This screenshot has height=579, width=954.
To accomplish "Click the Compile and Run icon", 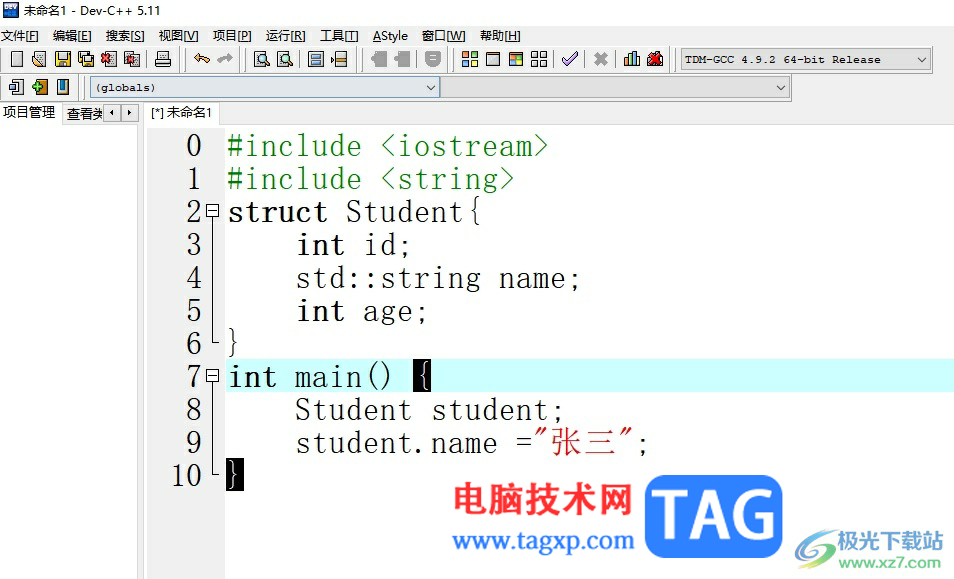I will 516,59.
